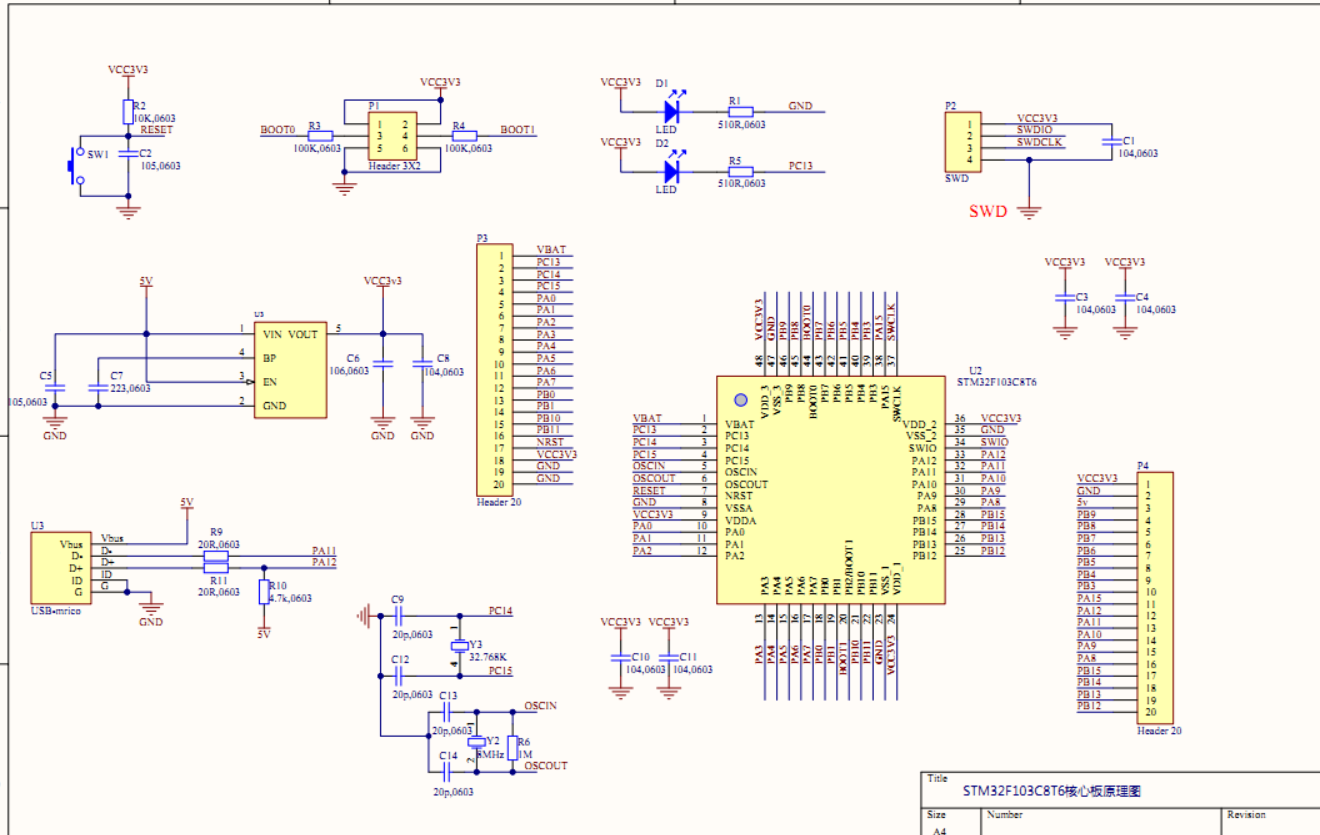Click the NRST net label on header P3
Viewport: 1320px width, 835px height.
[549, 442]
